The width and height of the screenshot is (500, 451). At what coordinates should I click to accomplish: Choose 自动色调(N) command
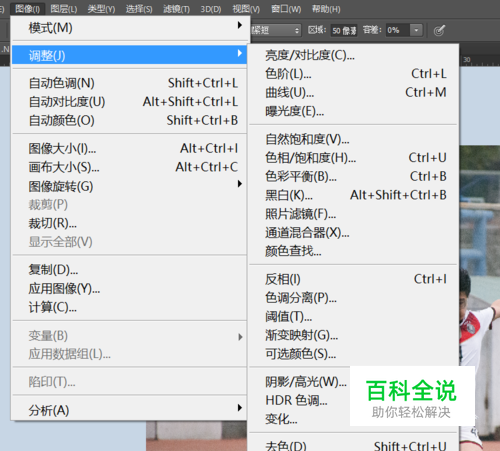[x=129, y=83]
